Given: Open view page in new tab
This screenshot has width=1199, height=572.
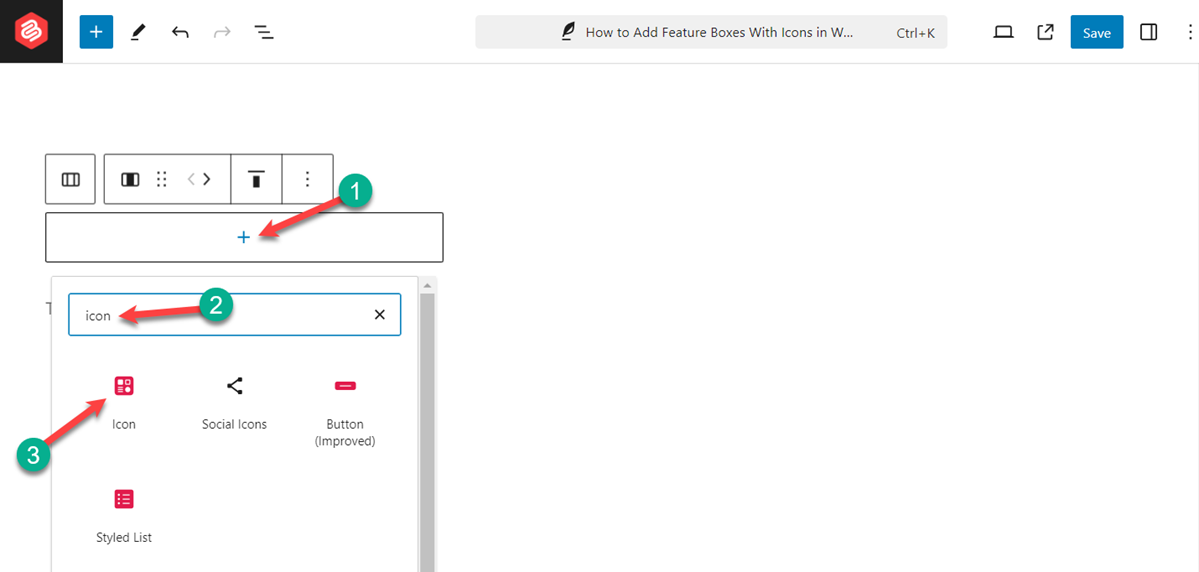Looking at the screenshot, I should (x=1045, y=32).
